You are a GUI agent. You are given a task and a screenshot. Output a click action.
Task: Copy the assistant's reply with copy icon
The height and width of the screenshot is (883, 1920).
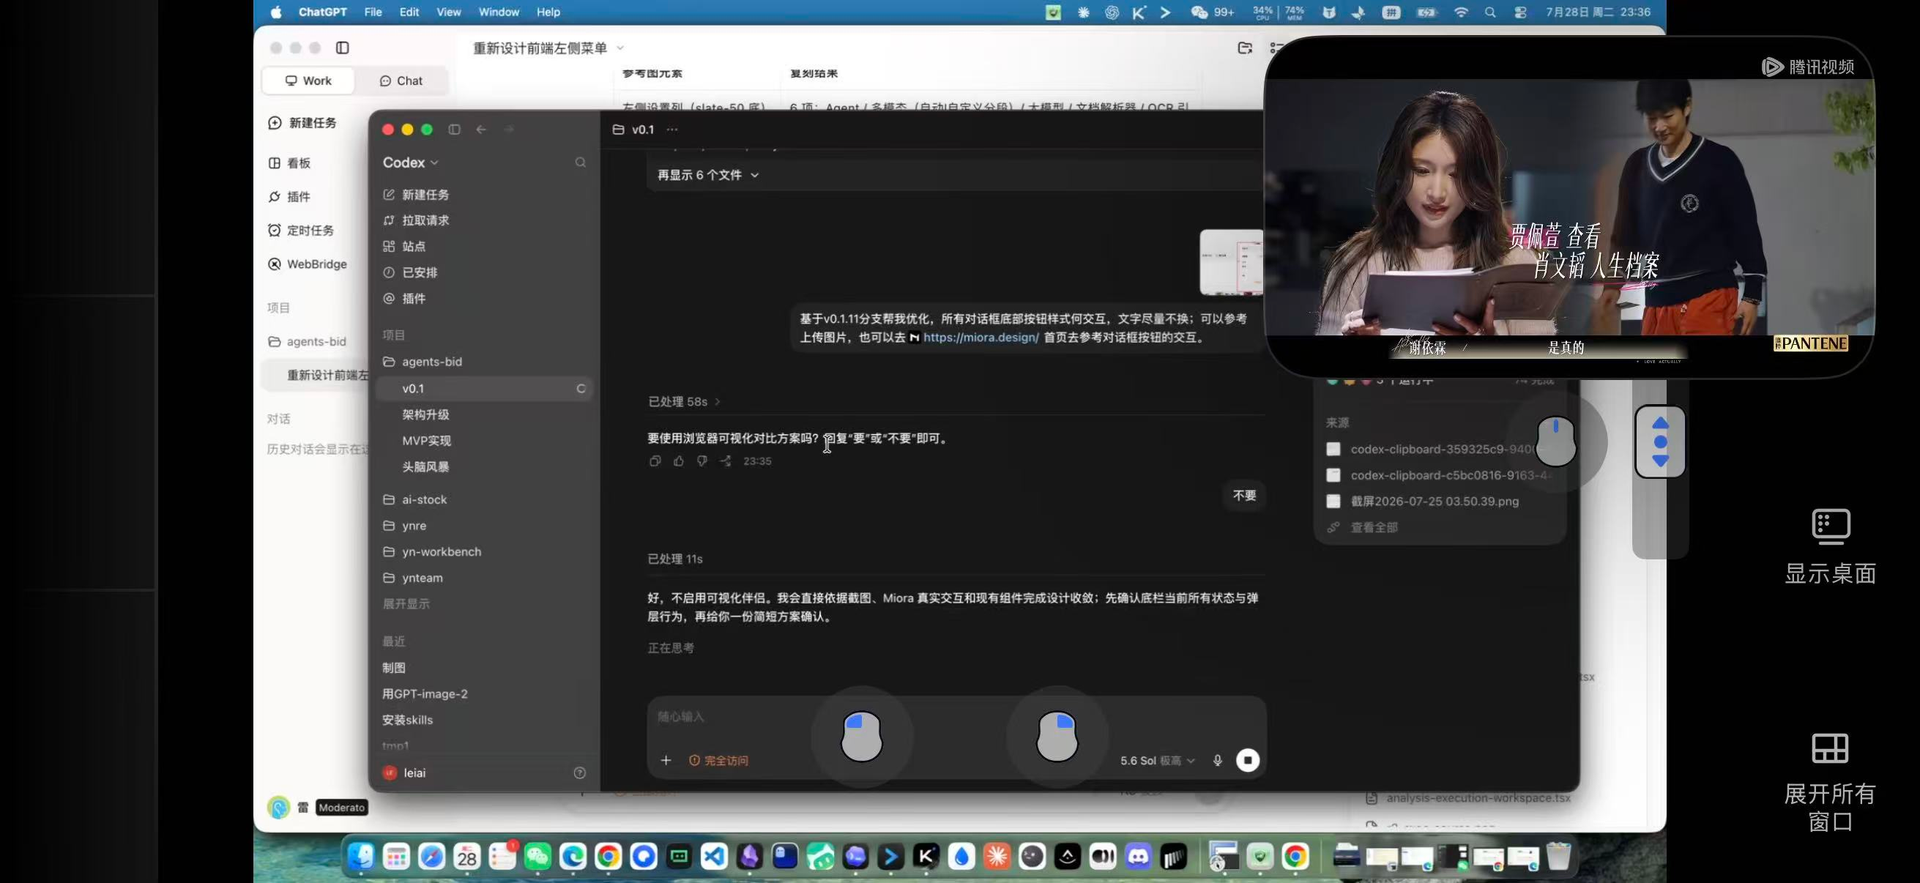(655, 461)
